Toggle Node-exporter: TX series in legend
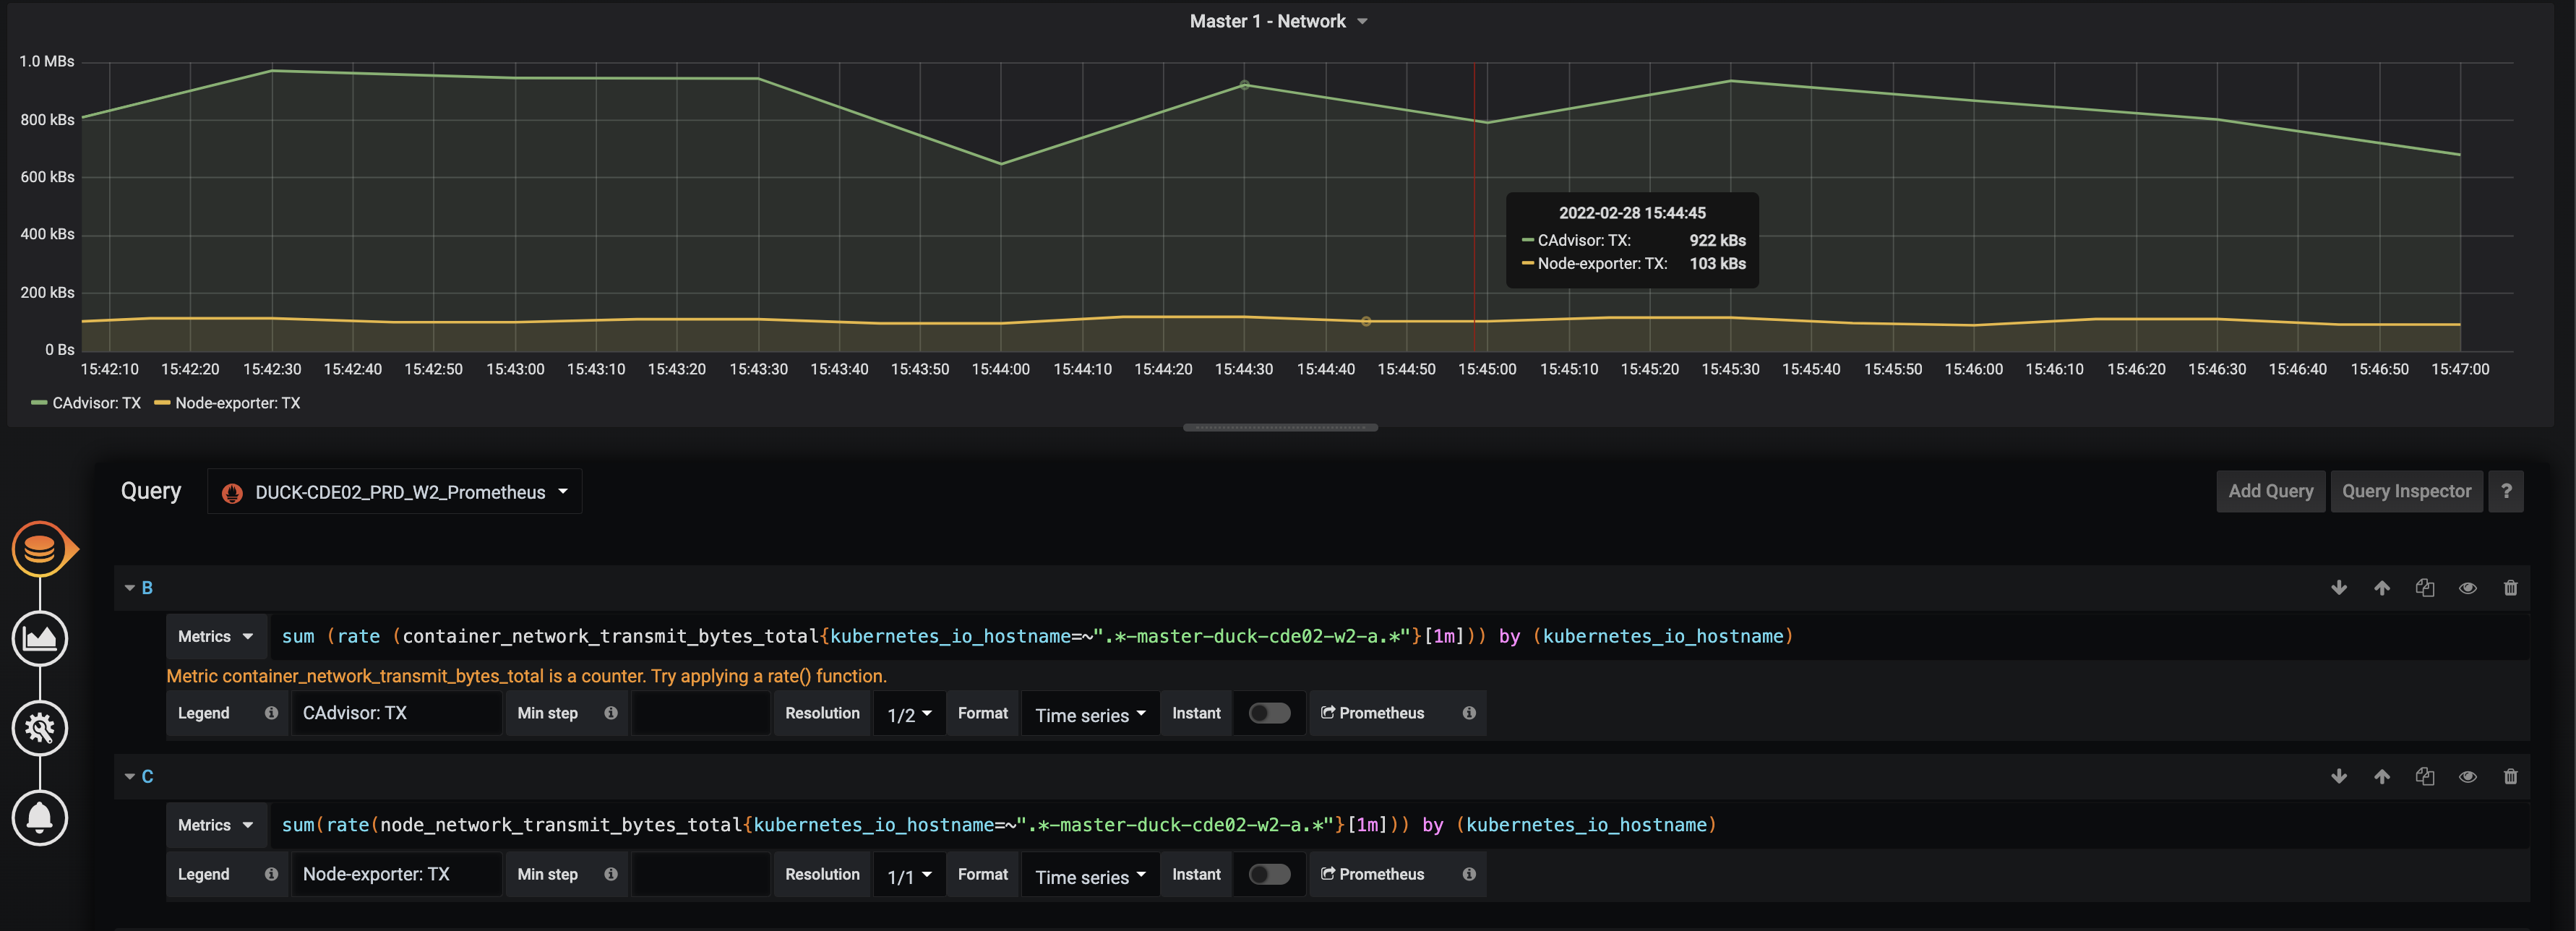The height and width of the screenshot is (931, 2576). tap(237, 403)
